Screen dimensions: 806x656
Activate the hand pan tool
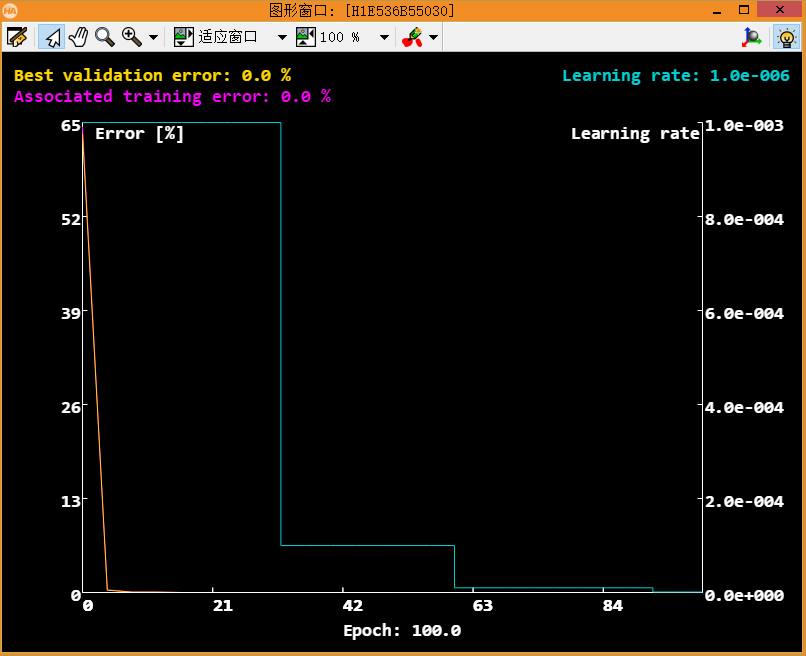[78, 37]
